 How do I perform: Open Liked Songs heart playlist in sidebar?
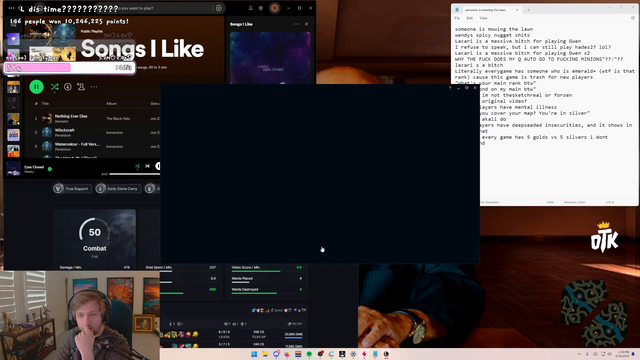coord(13,39)
